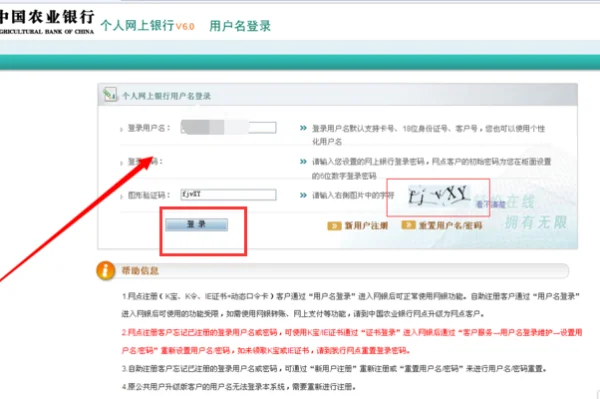600x399 pixels.
Task: Click the double-arrow icon beside username hint
Action: pos(303,128)
